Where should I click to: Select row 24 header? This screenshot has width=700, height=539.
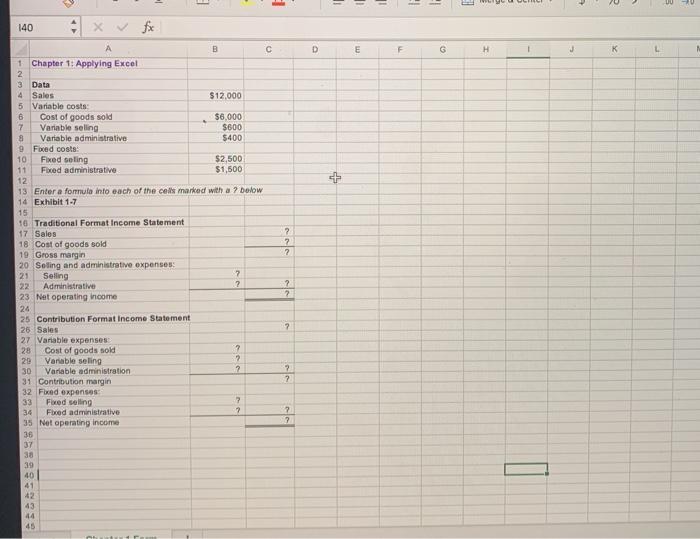point(25,309)
